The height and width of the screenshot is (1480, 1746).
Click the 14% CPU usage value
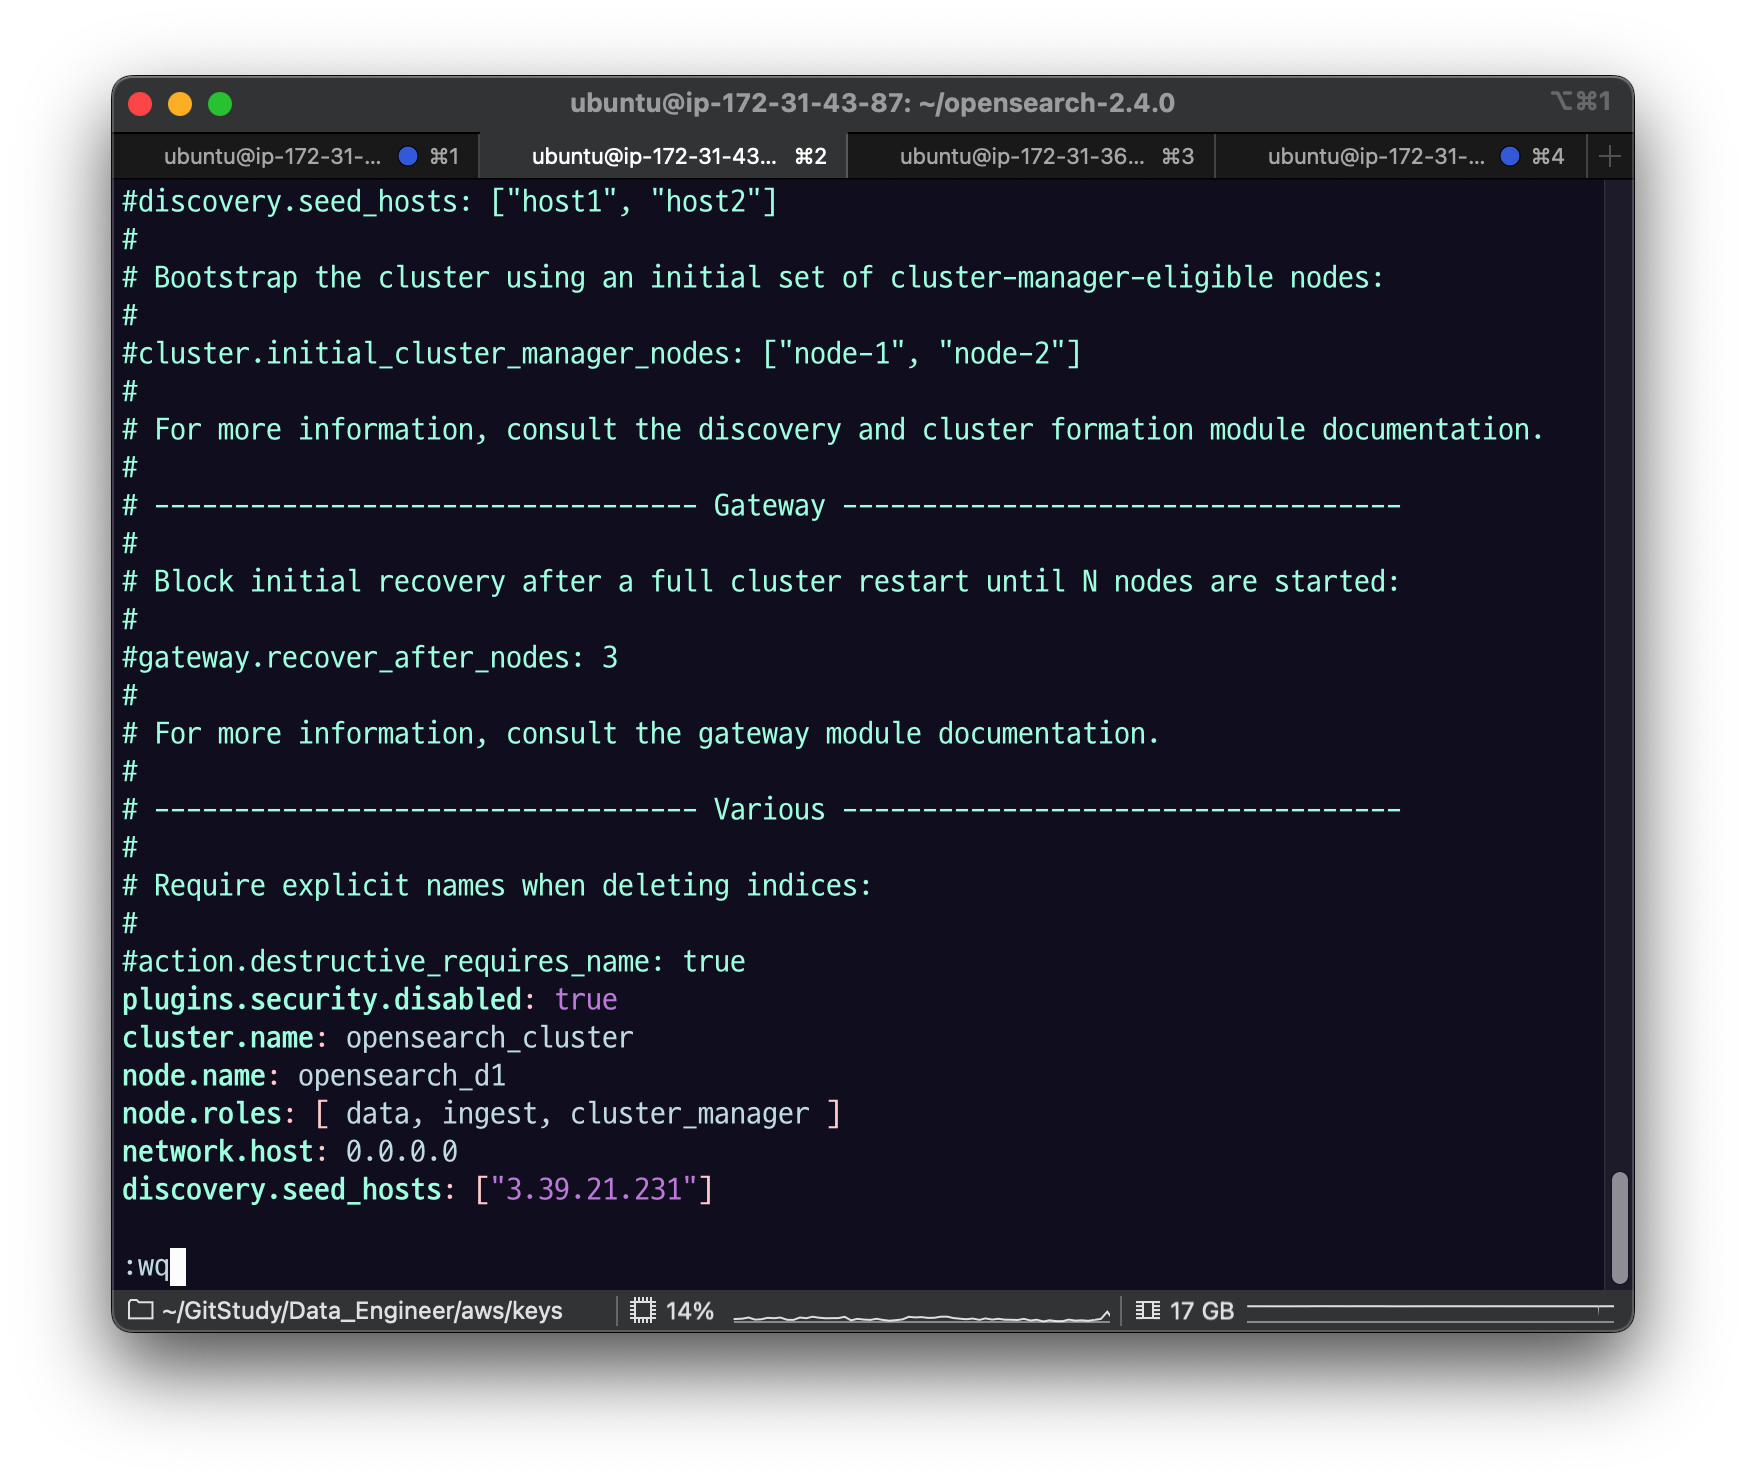690,1310
